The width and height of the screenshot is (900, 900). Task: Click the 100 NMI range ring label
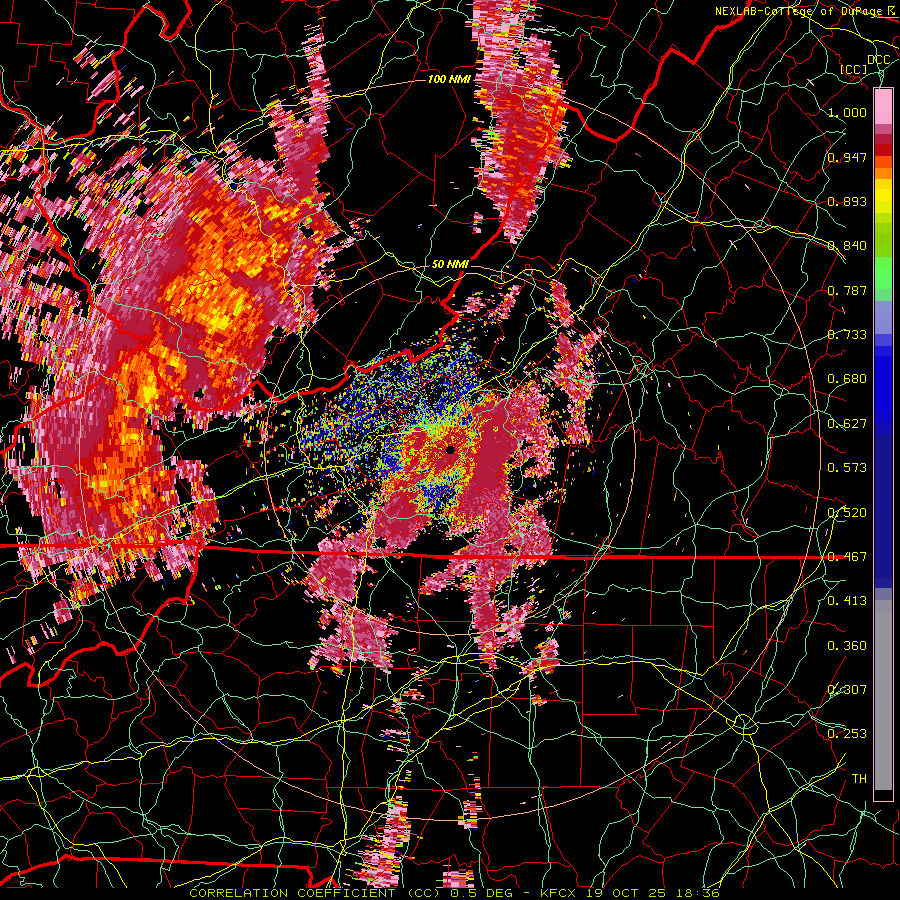(449, 79)
